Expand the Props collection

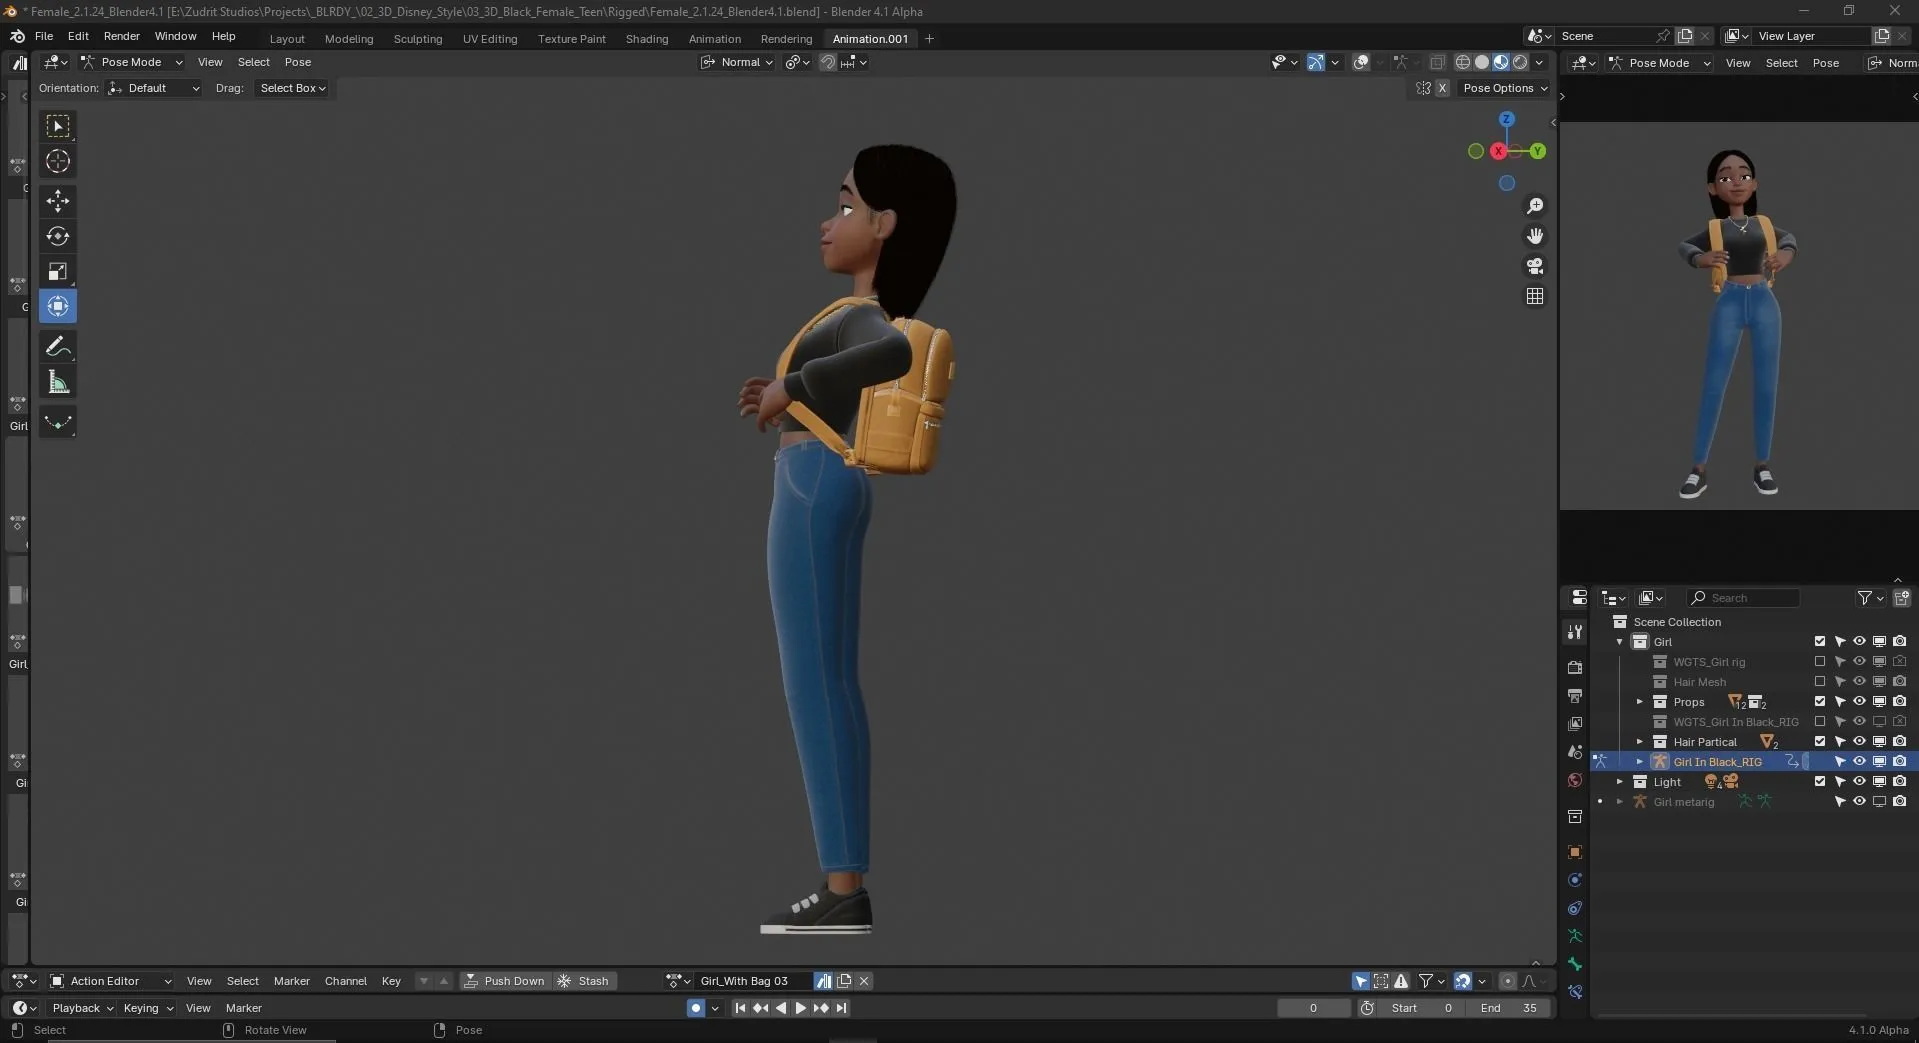(x=1640, y=701)
